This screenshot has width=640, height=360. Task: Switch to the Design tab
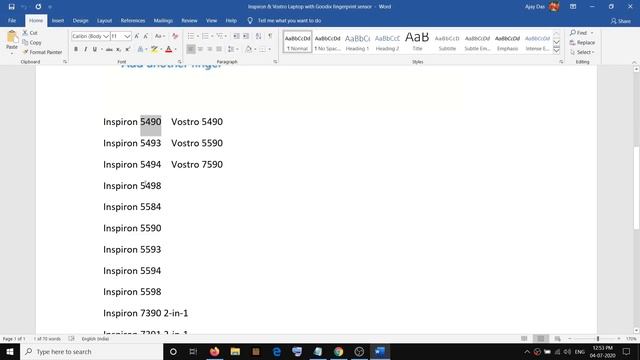(80, 20)
